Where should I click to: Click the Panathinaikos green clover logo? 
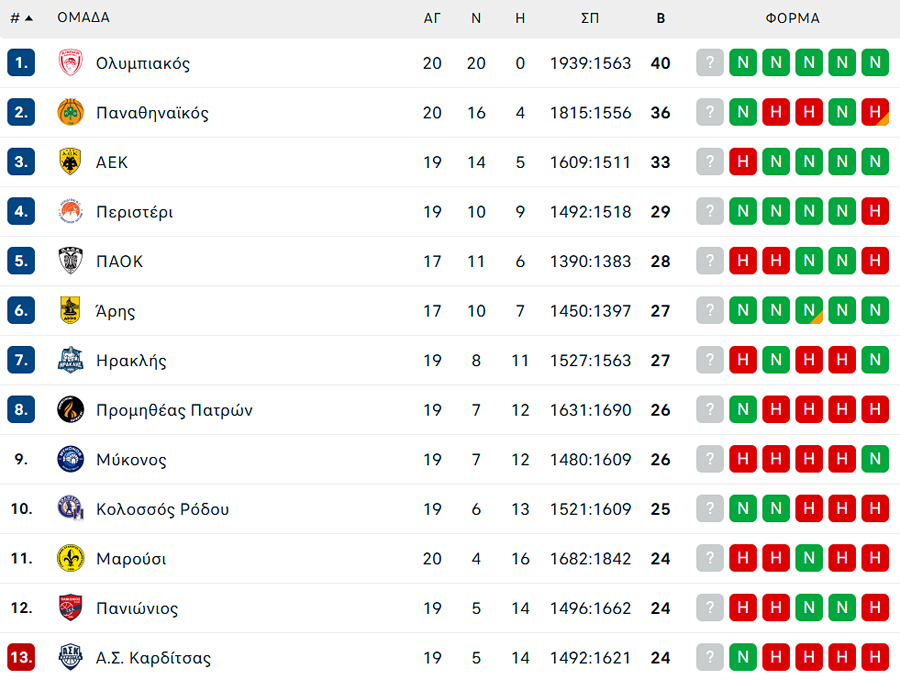pyautogui.click(x=71, y=113)
